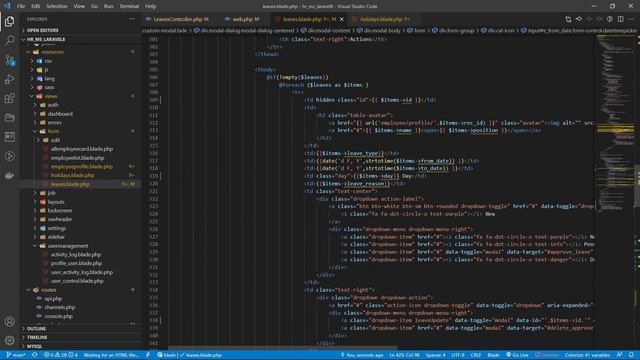Open api.php in routes folder
640x360 pixels.
tap(80, 298)
